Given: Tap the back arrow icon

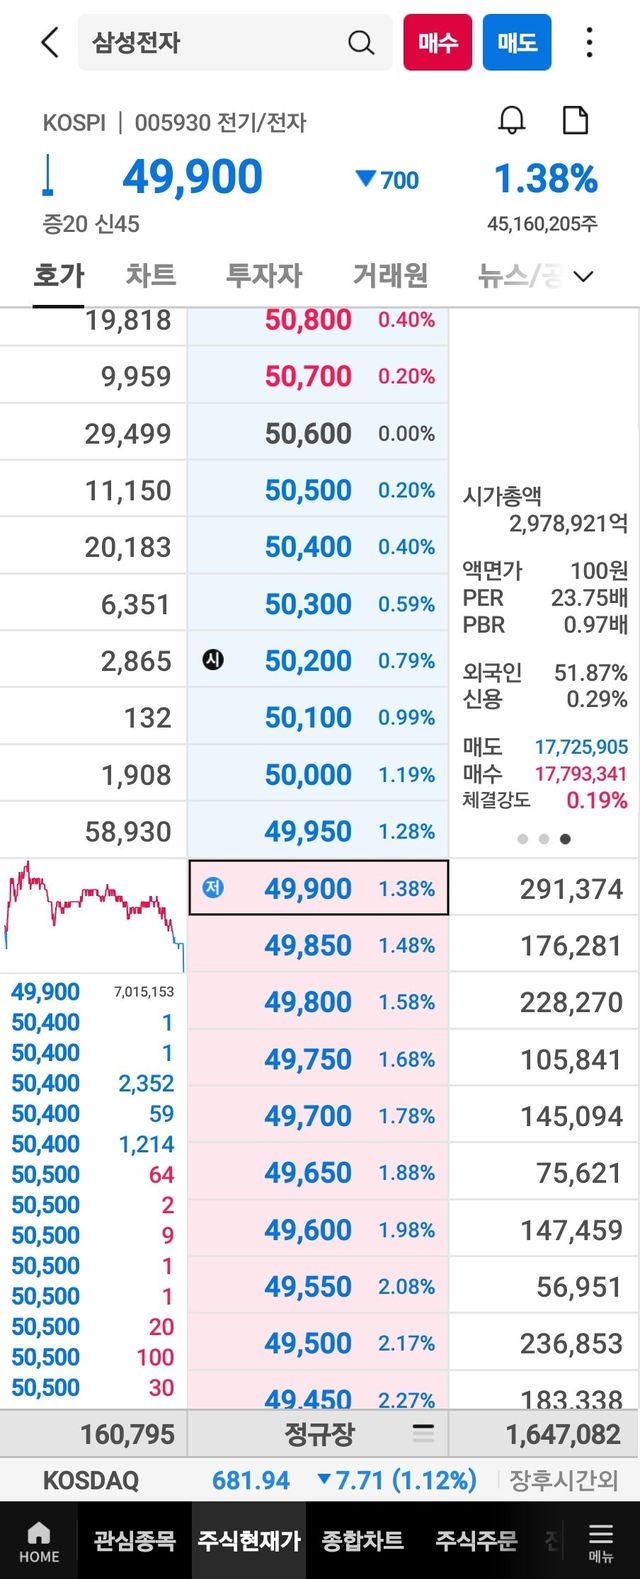Looking at the screenshot, I should pyautogui.click(x=50, y=43).
